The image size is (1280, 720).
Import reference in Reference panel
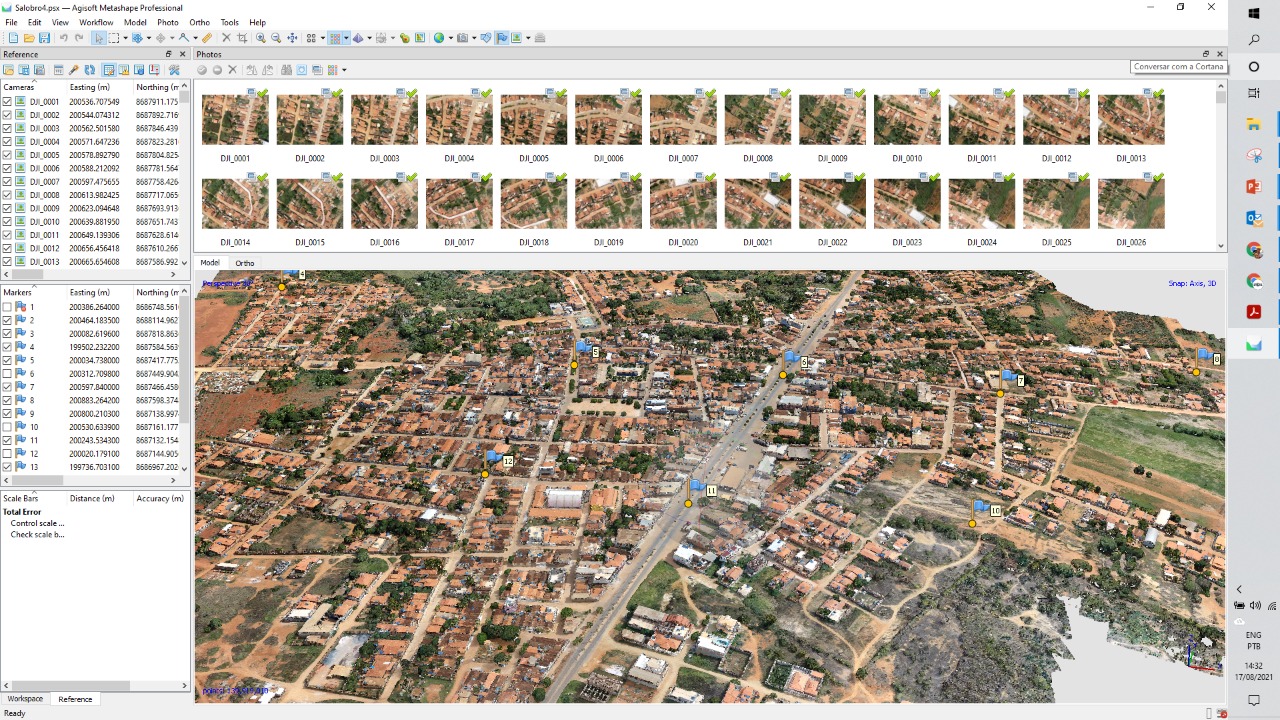(x=9, y=70)
